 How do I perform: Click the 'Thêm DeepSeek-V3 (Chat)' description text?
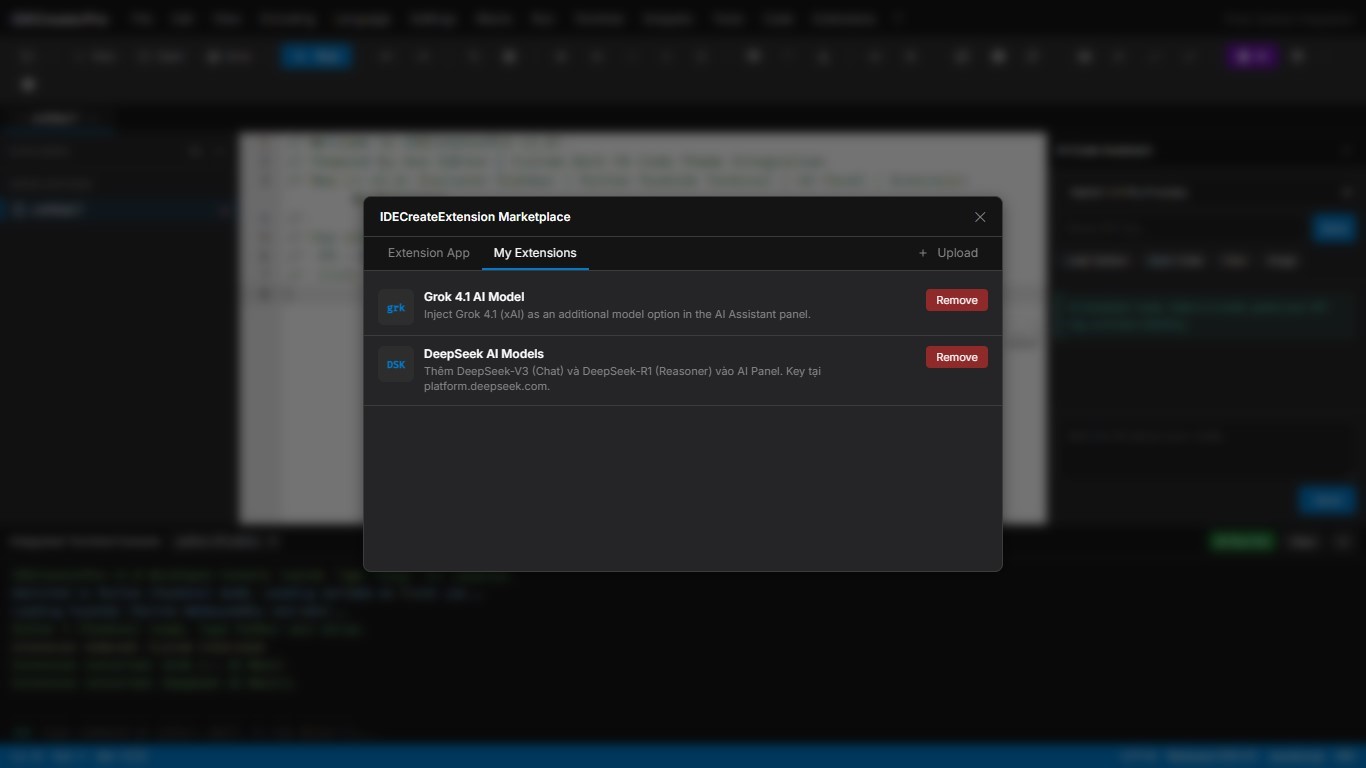point(622,378)
